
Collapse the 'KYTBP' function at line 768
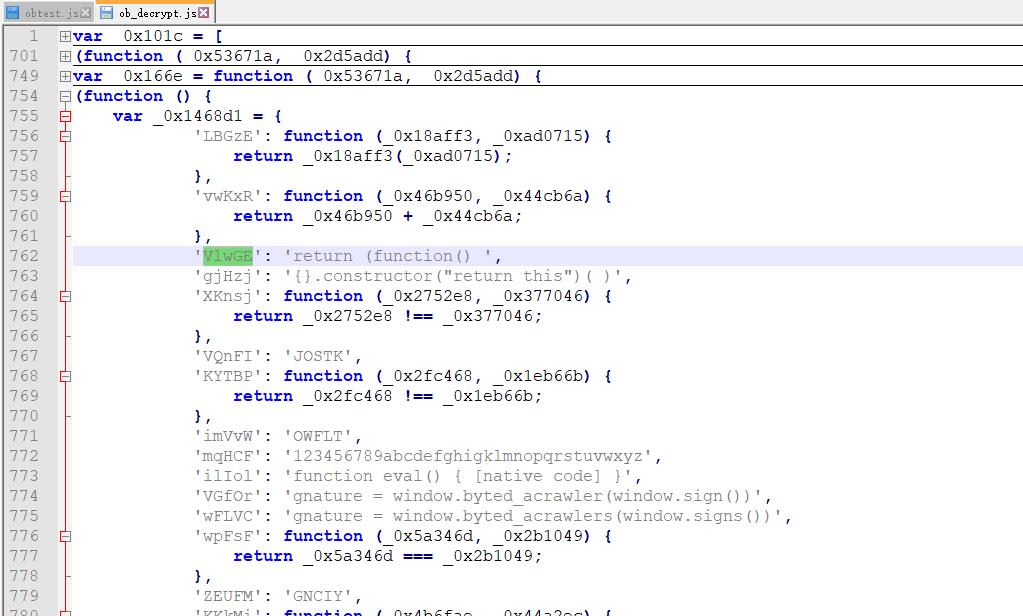(x=65, y=377)
